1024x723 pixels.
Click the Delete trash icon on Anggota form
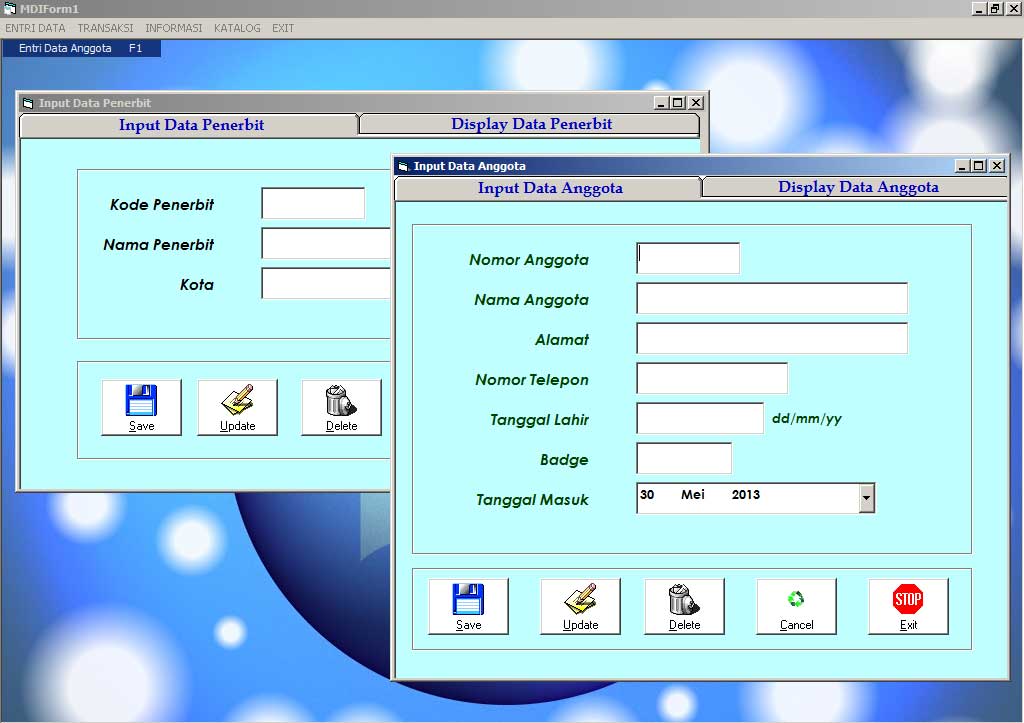click(684, 605)
